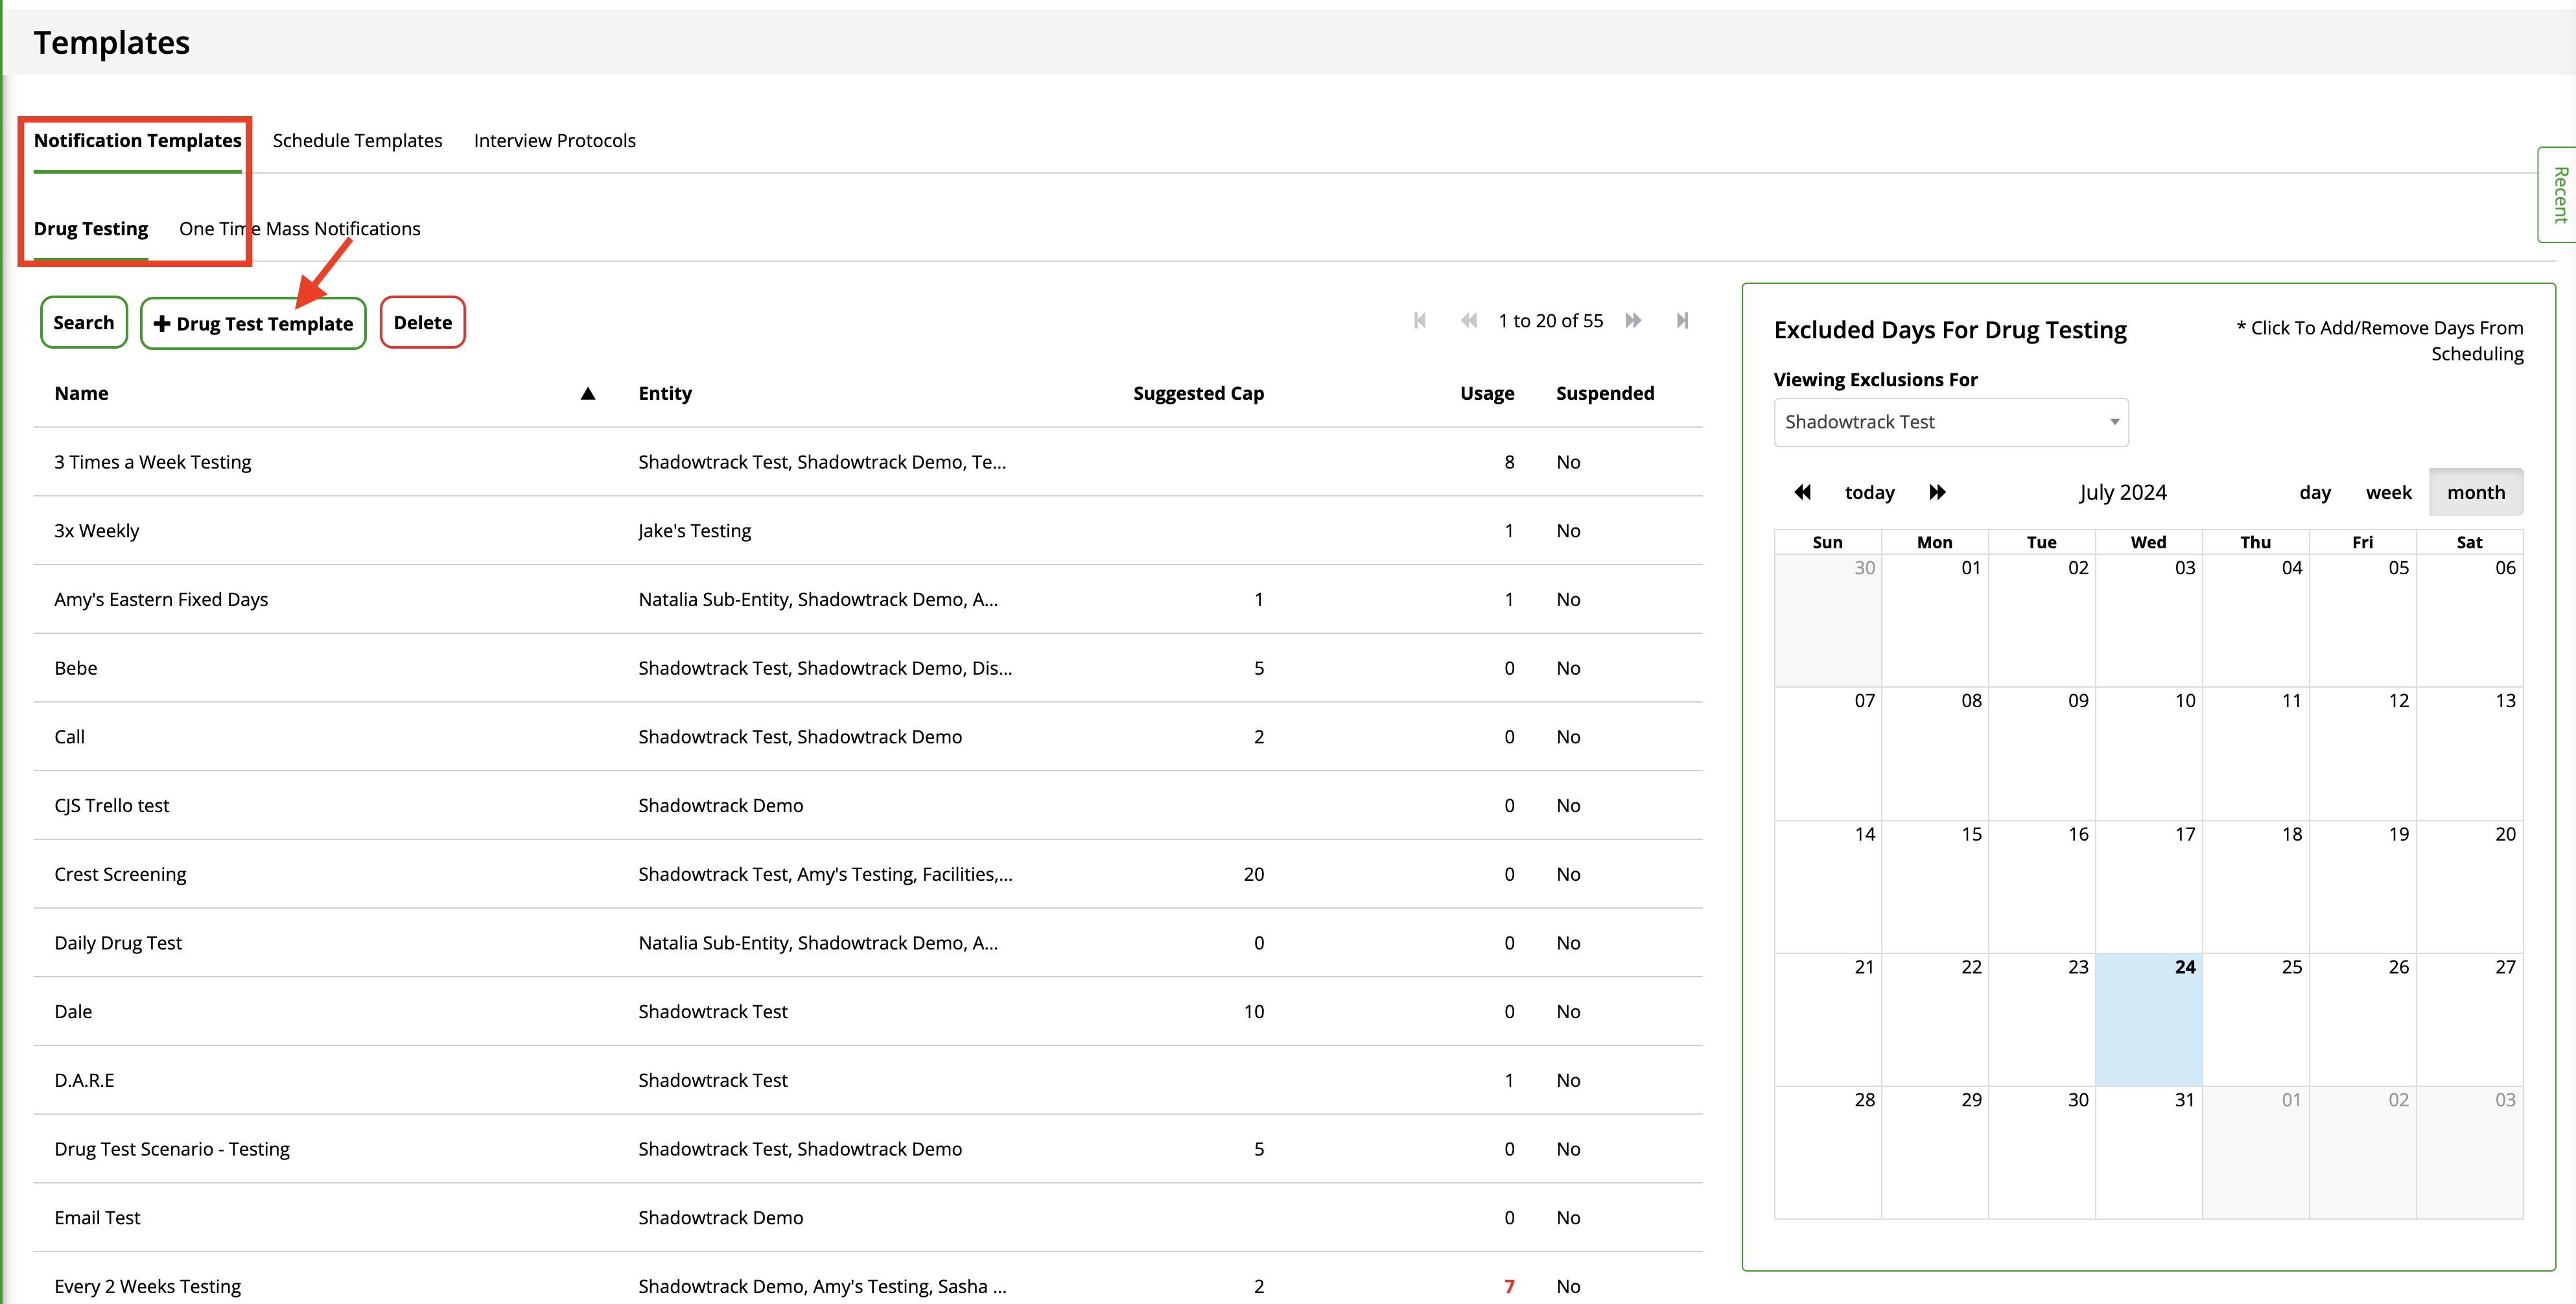Screen dimensions: 2576x1304
Task: Jump to last page of templates
Action: tap(1682, 320)
